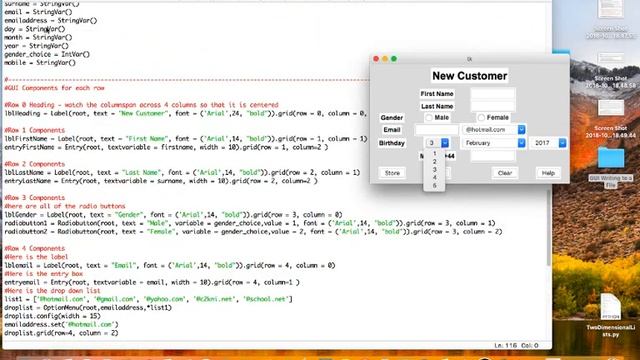Minimize the New Customer window
This screenshot has width=640, height=360.
(x=385, y=59)
